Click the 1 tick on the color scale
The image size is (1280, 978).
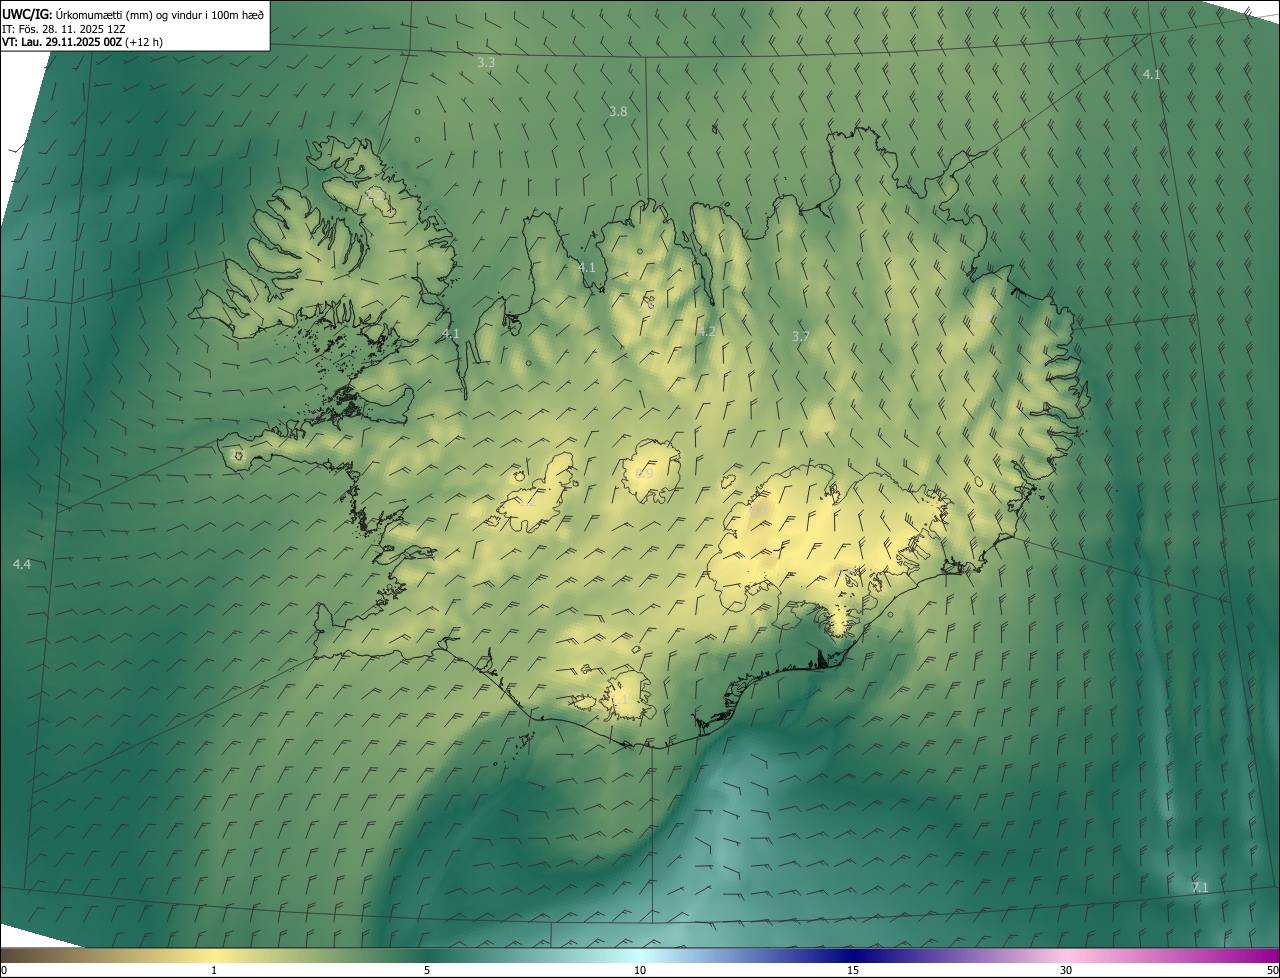tap(214, 970)
